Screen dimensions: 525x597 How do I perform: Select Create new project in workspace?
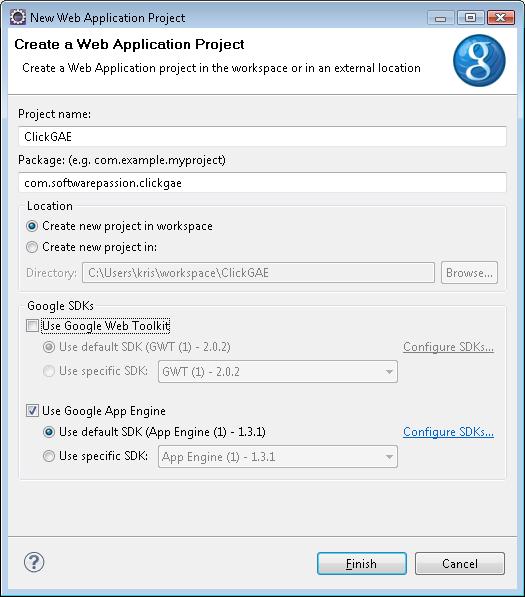click(x=32, y=226)
